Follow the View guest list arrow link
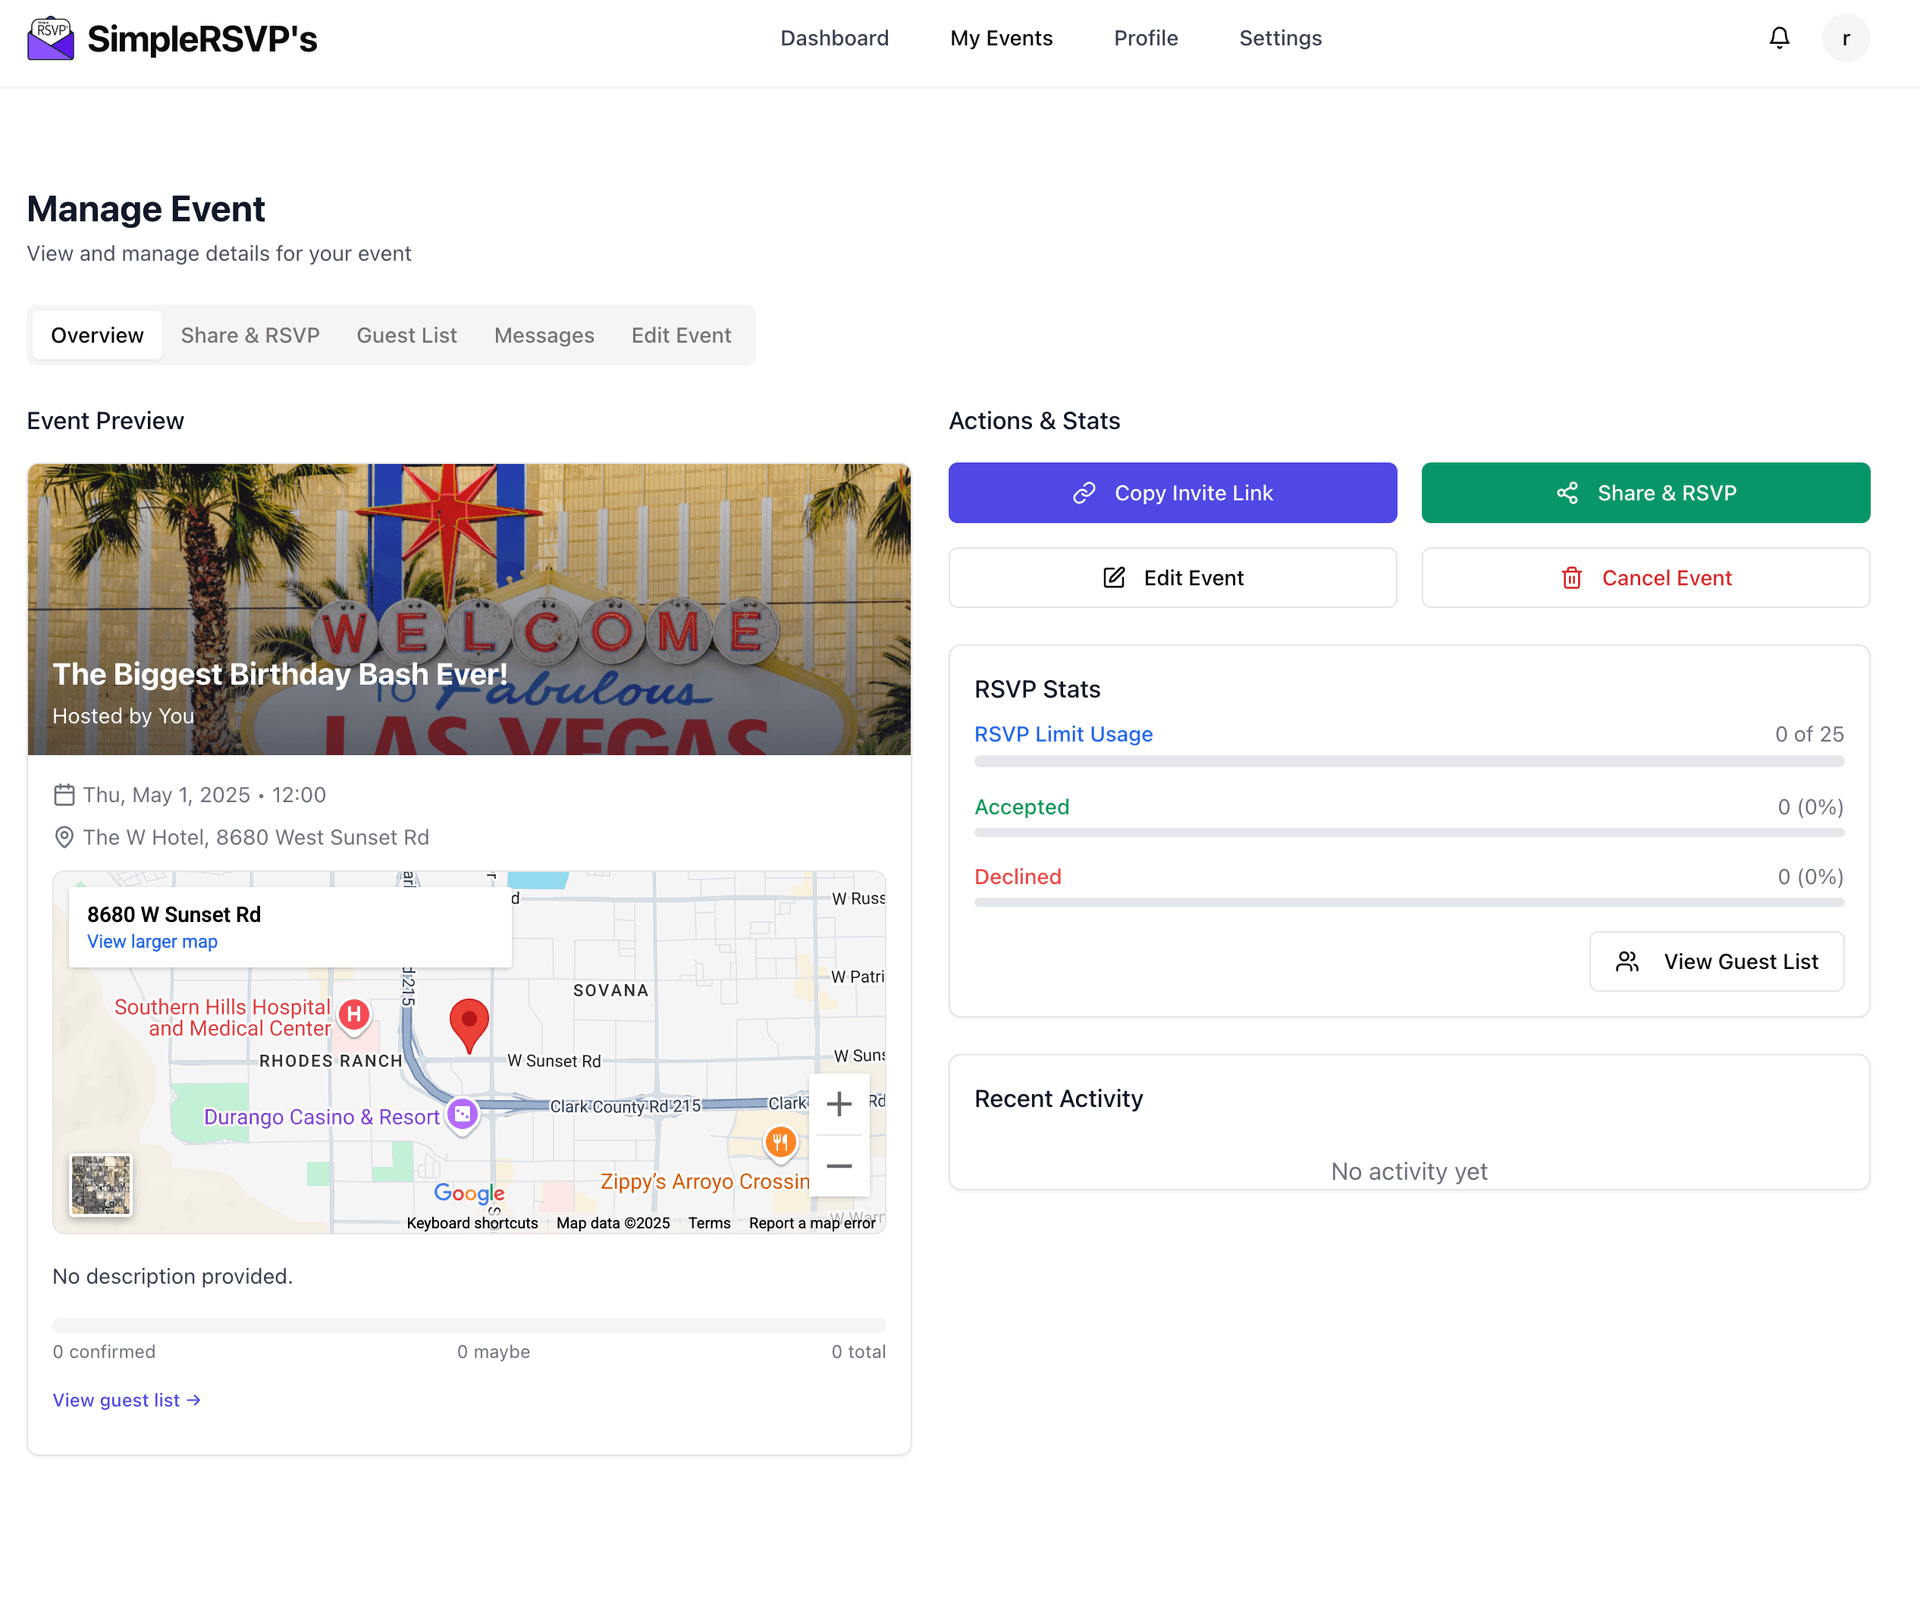Image resolution: width=1920 pixels, height=1618 pixels. coord(127,1400)
